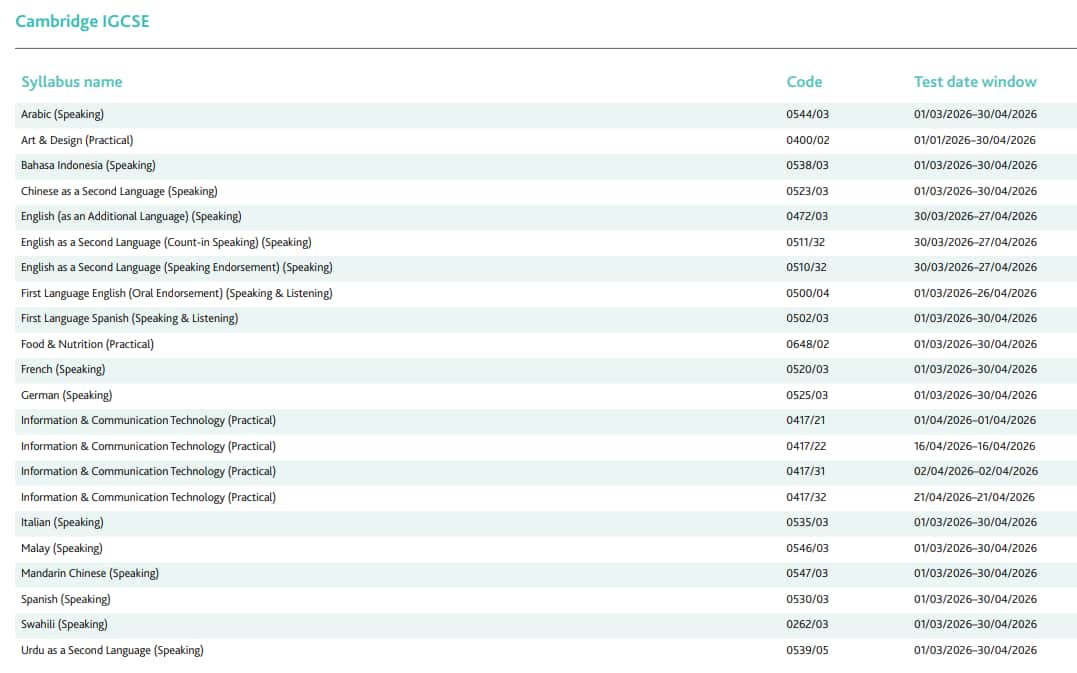The image size is (1077, 673).
Task: Click the Food & Nutrition (Practical) entry
Action: pos(87,344)
